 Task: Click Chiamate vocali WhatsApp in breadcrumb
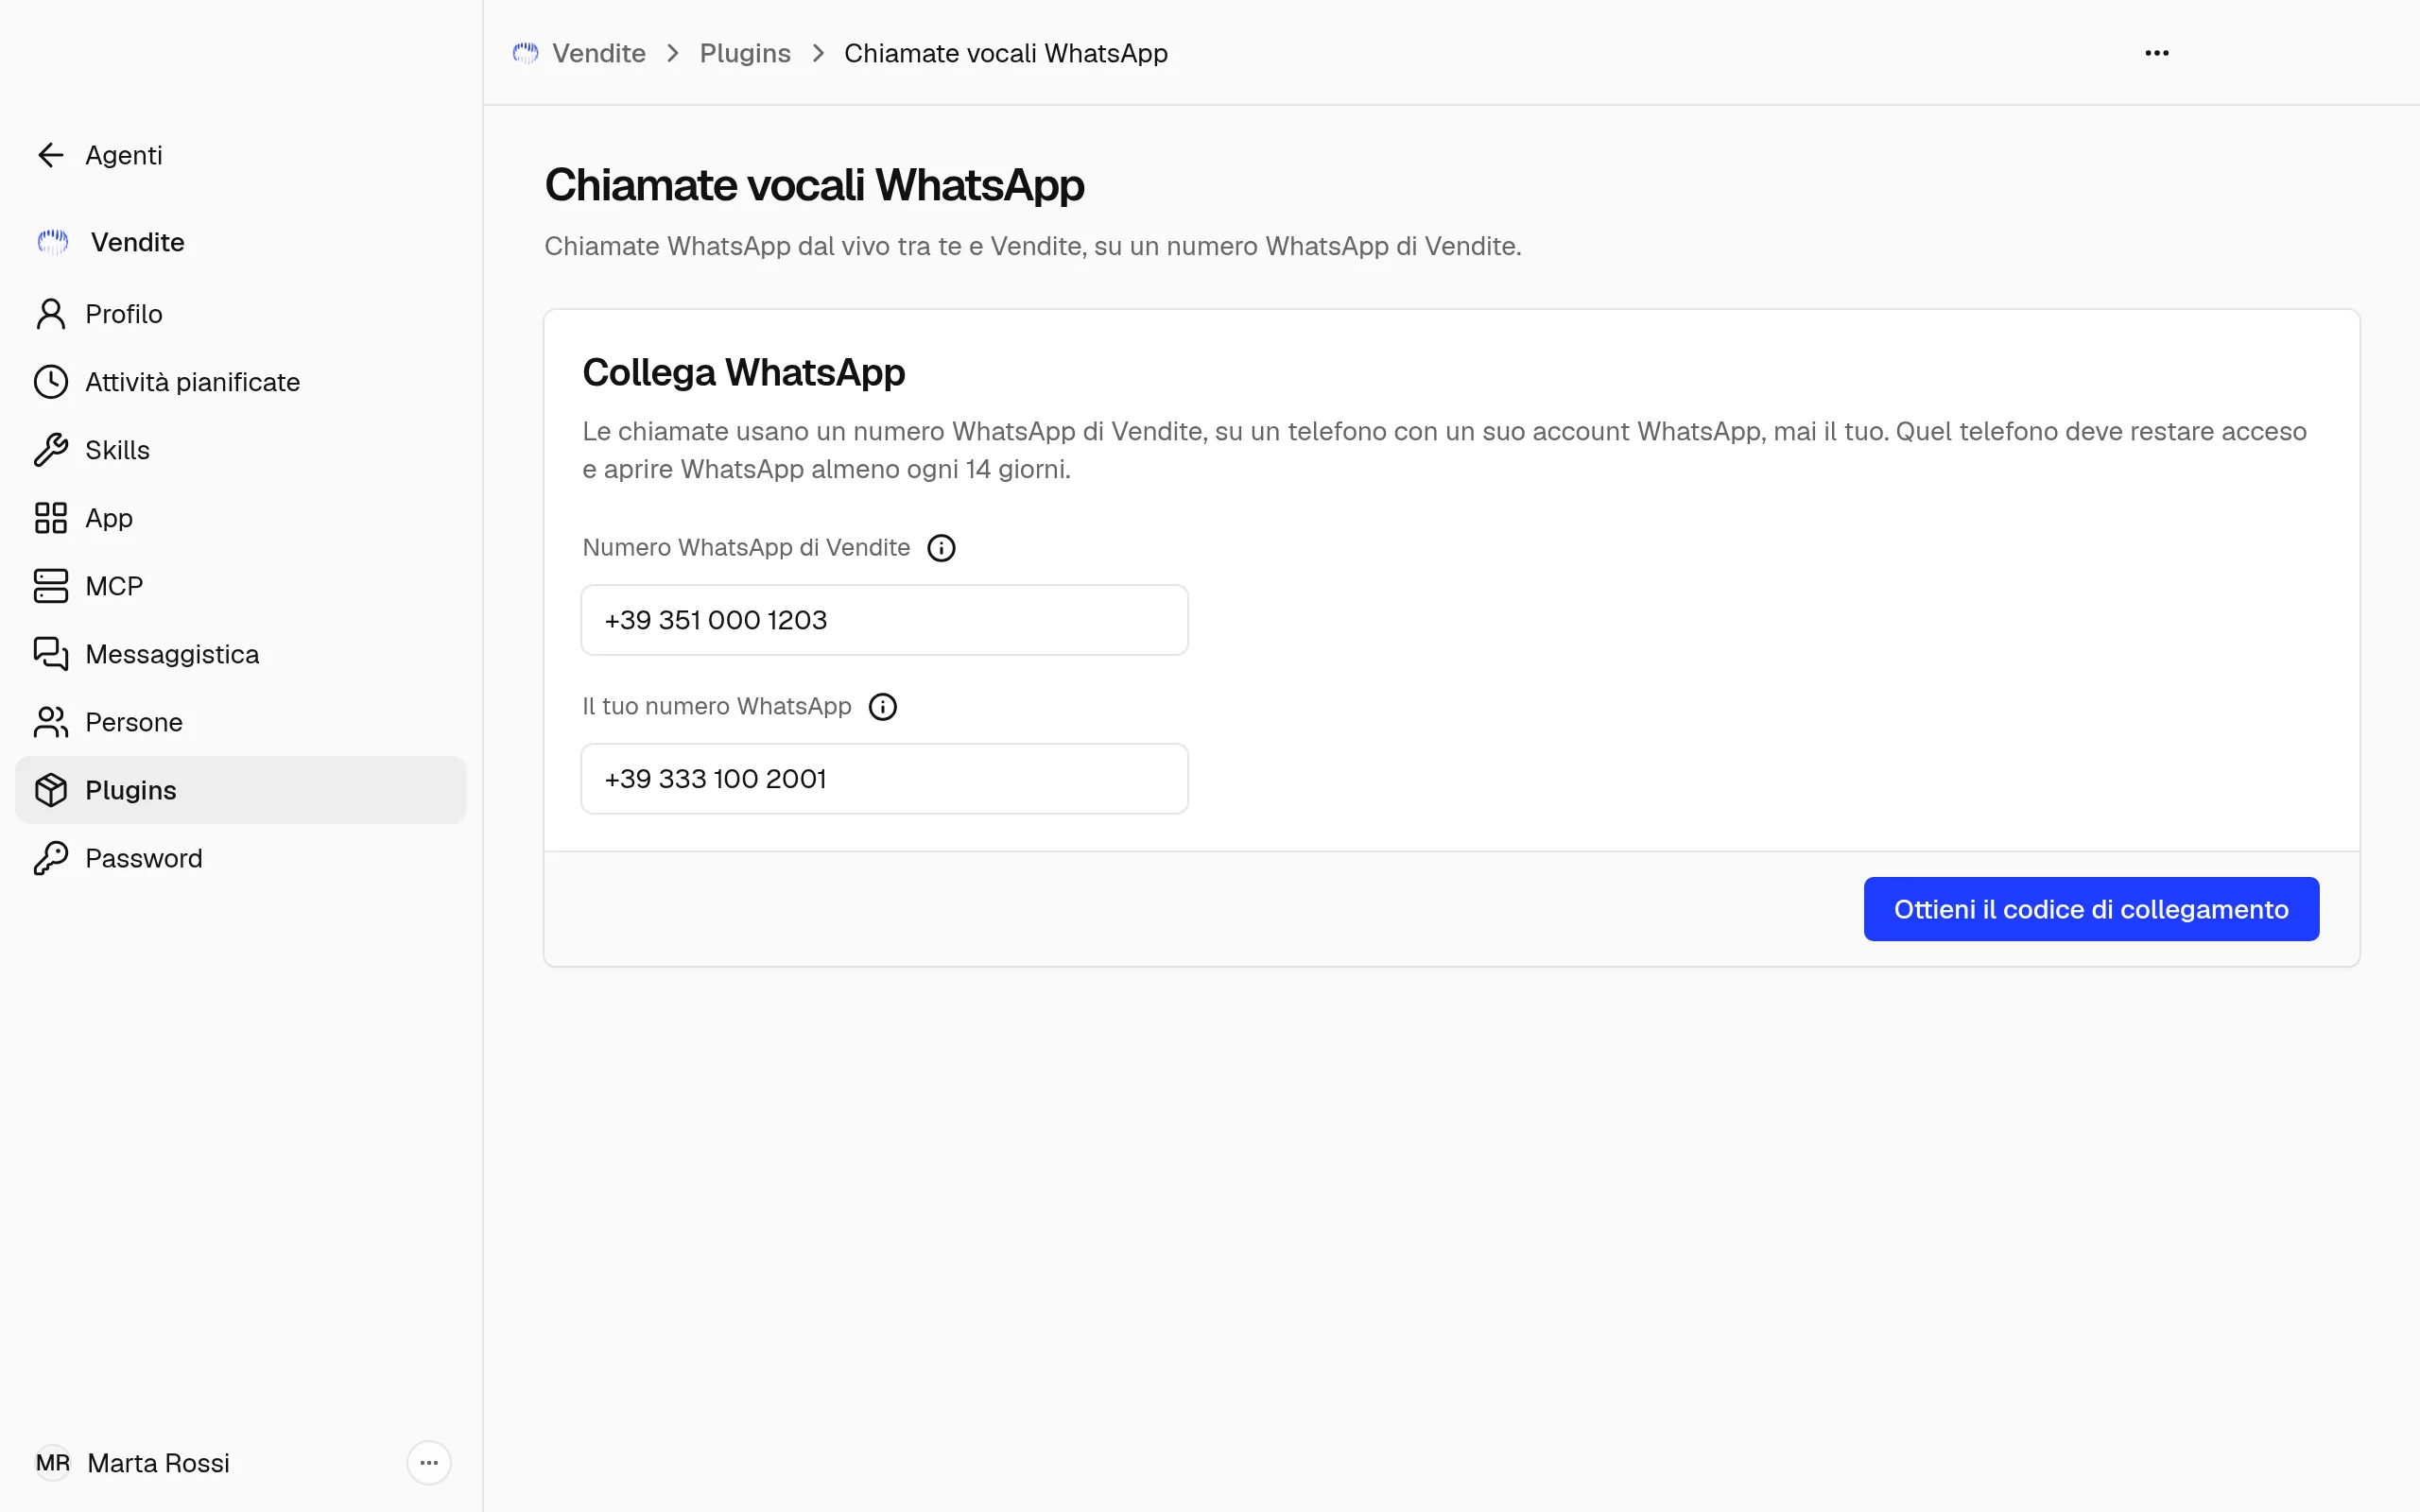click(1006, 53)
